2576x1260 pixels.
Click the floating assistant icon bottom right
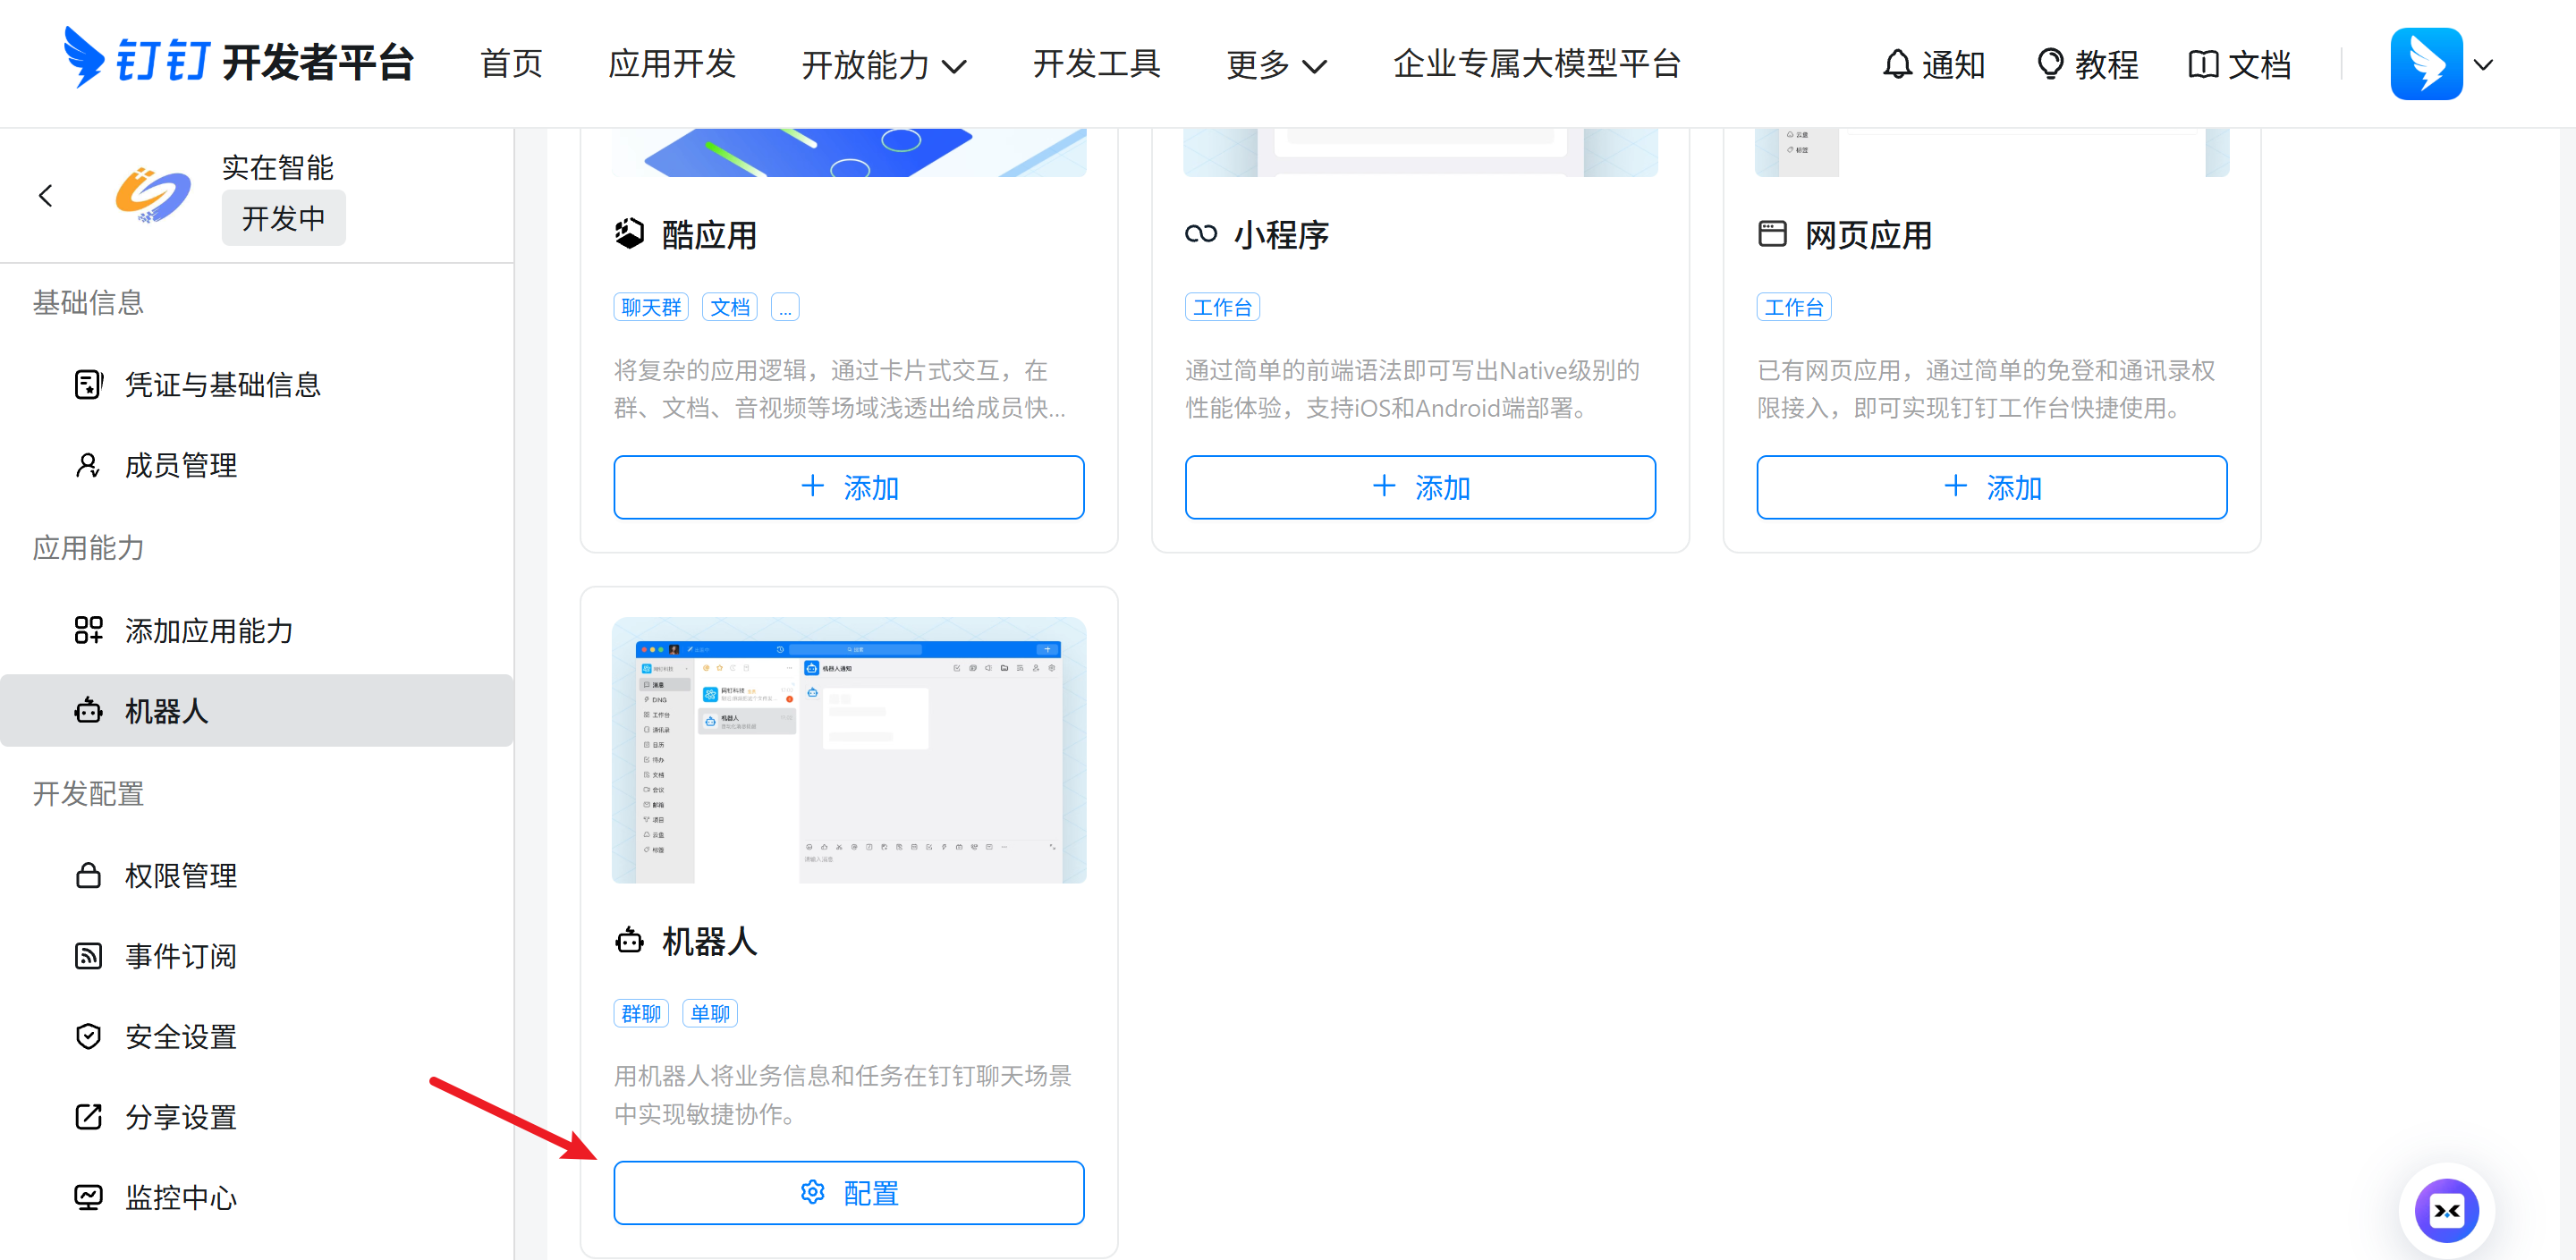(x=2446, y=1211)
